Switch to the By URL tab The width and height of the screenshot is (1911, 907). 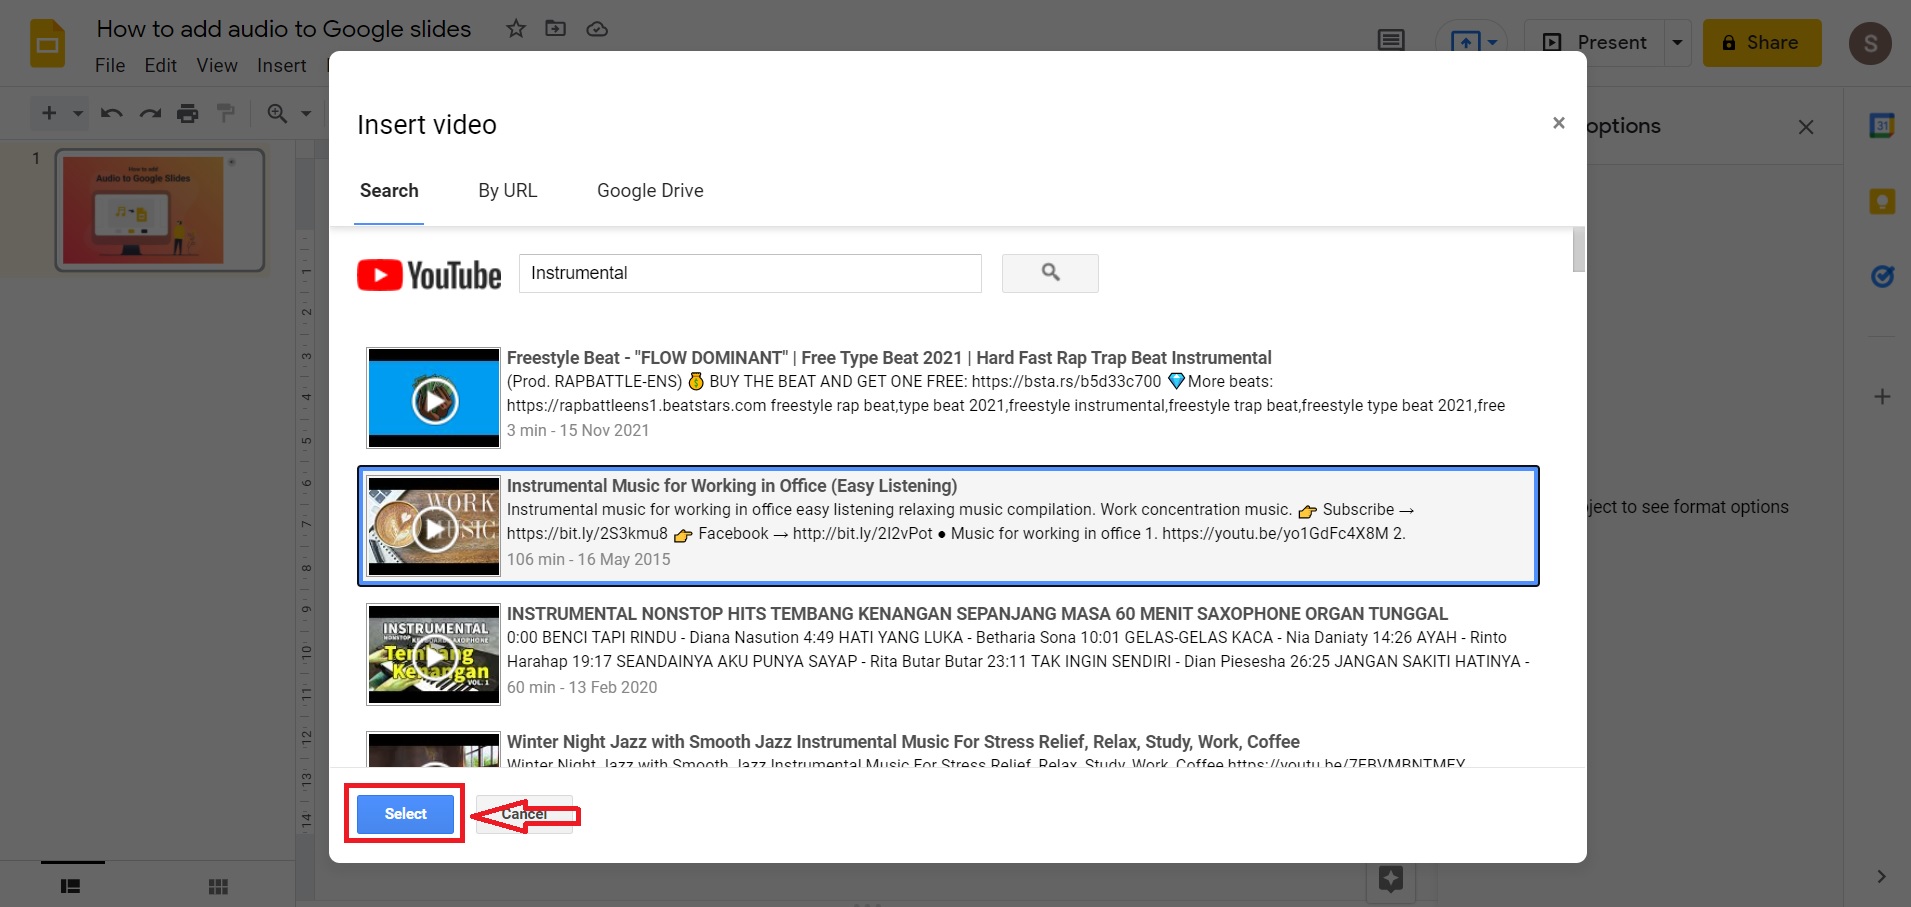pos(507,190)
